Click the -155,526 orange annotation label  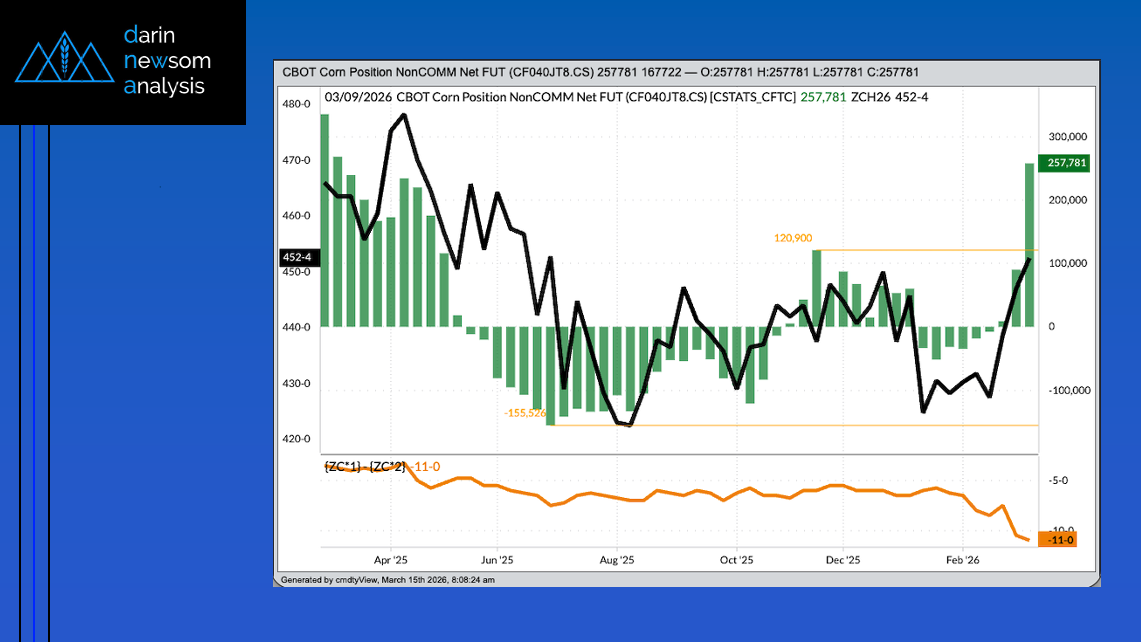tap(525, 412)
